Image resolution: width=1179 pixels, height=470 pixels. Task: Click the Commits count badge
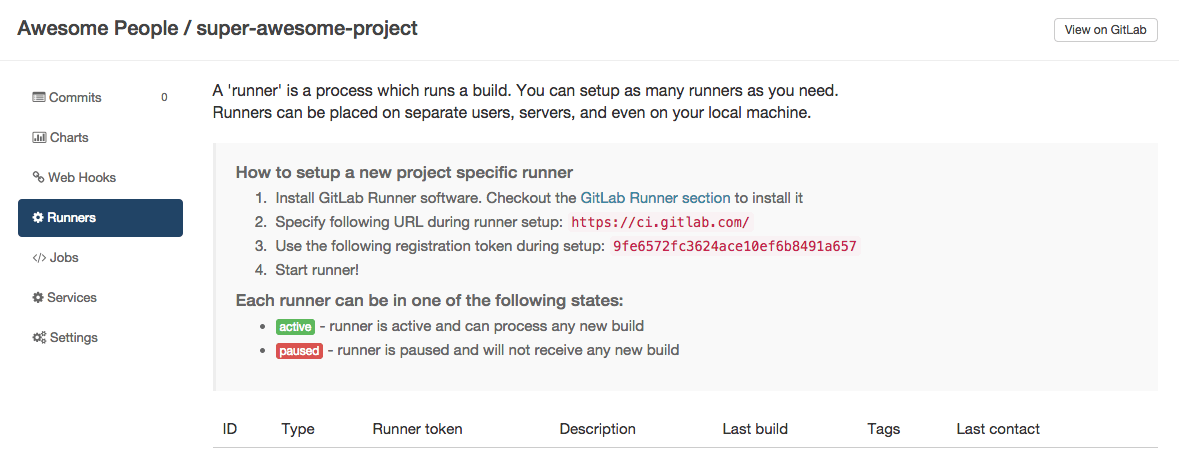164,98
